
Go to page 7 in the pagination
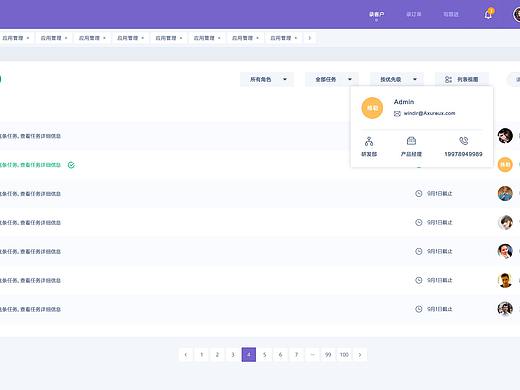pos(296,355)
